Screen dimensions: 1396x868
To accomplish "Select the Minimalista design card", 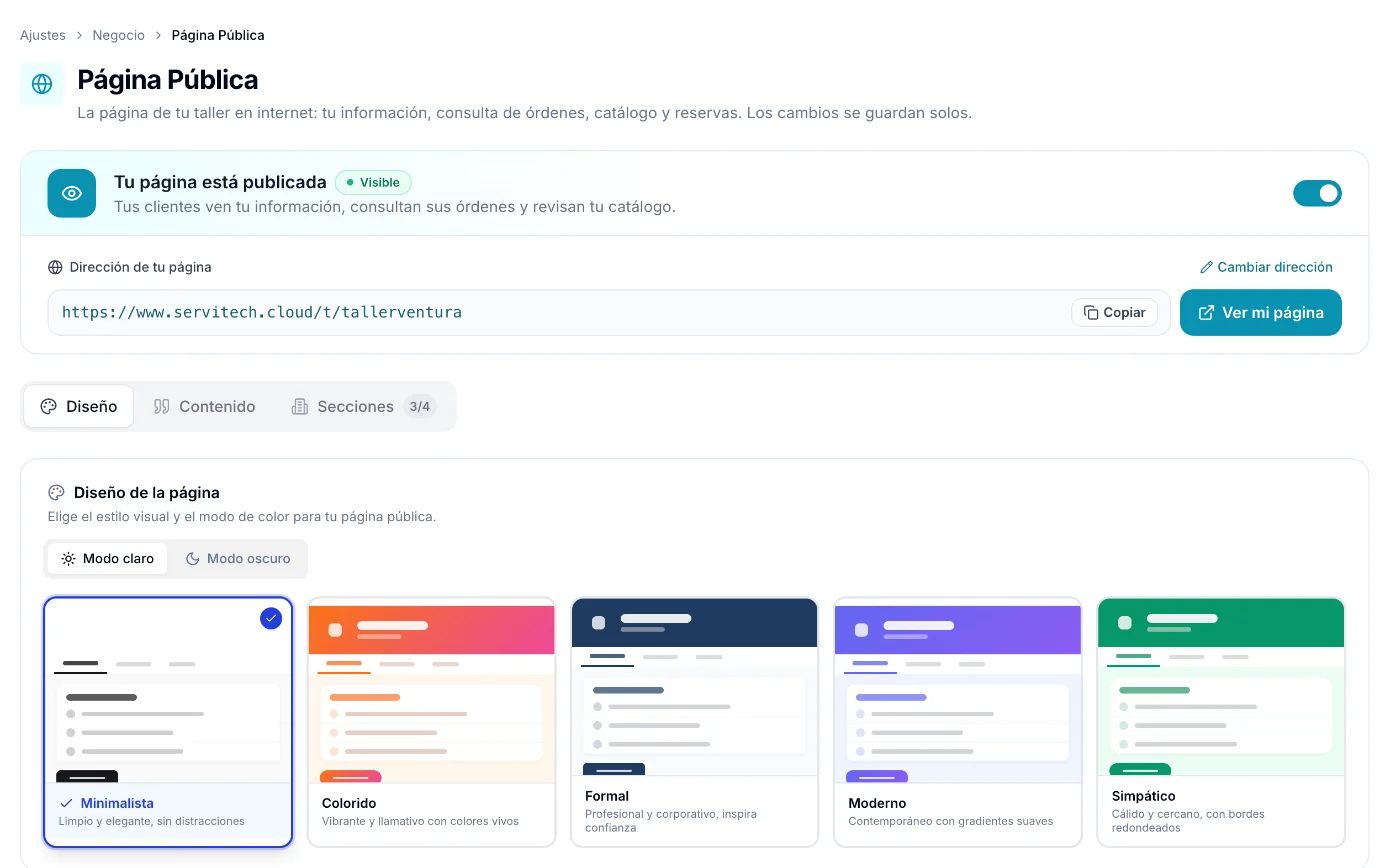I will [168, 722].
